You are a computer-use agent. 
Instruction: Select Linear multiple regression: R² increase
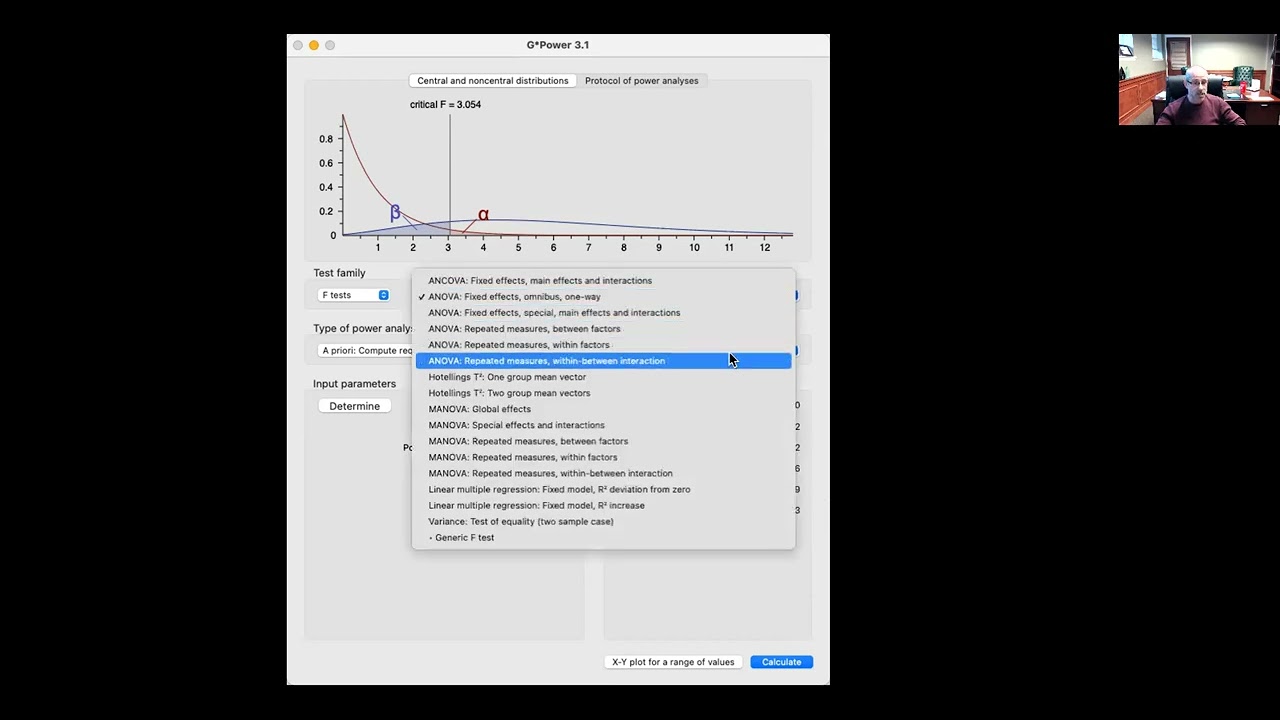603,505
